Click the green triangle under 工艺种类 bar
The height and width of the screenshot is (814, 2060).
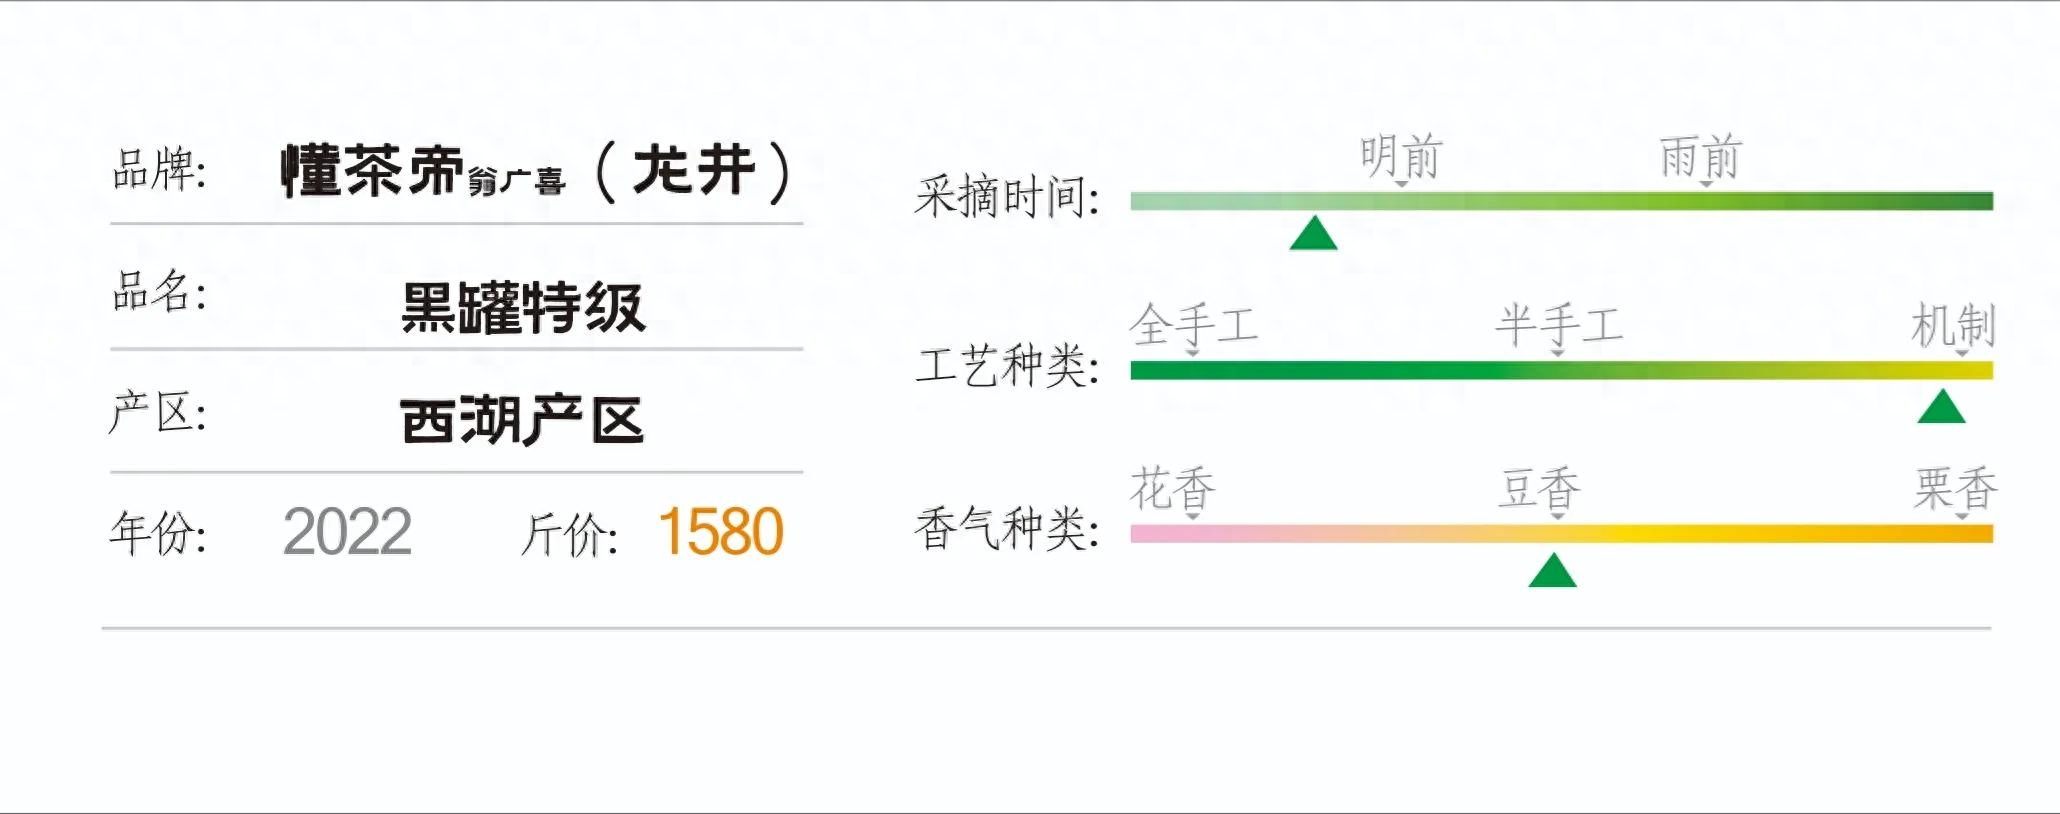pos(1941,406)
